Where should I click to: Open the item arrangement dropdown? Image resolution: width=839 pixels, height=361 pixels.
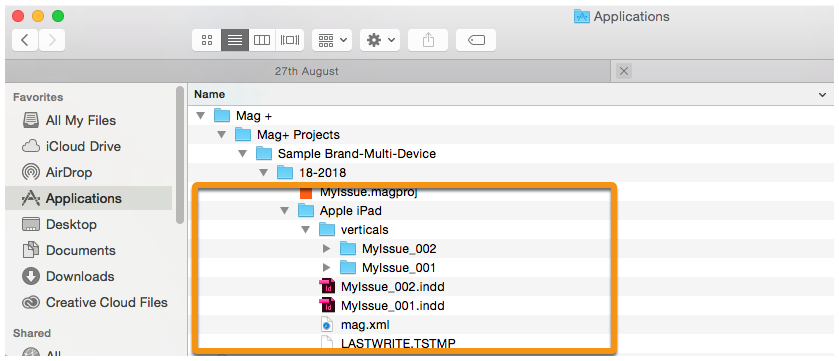pos(332,40)
